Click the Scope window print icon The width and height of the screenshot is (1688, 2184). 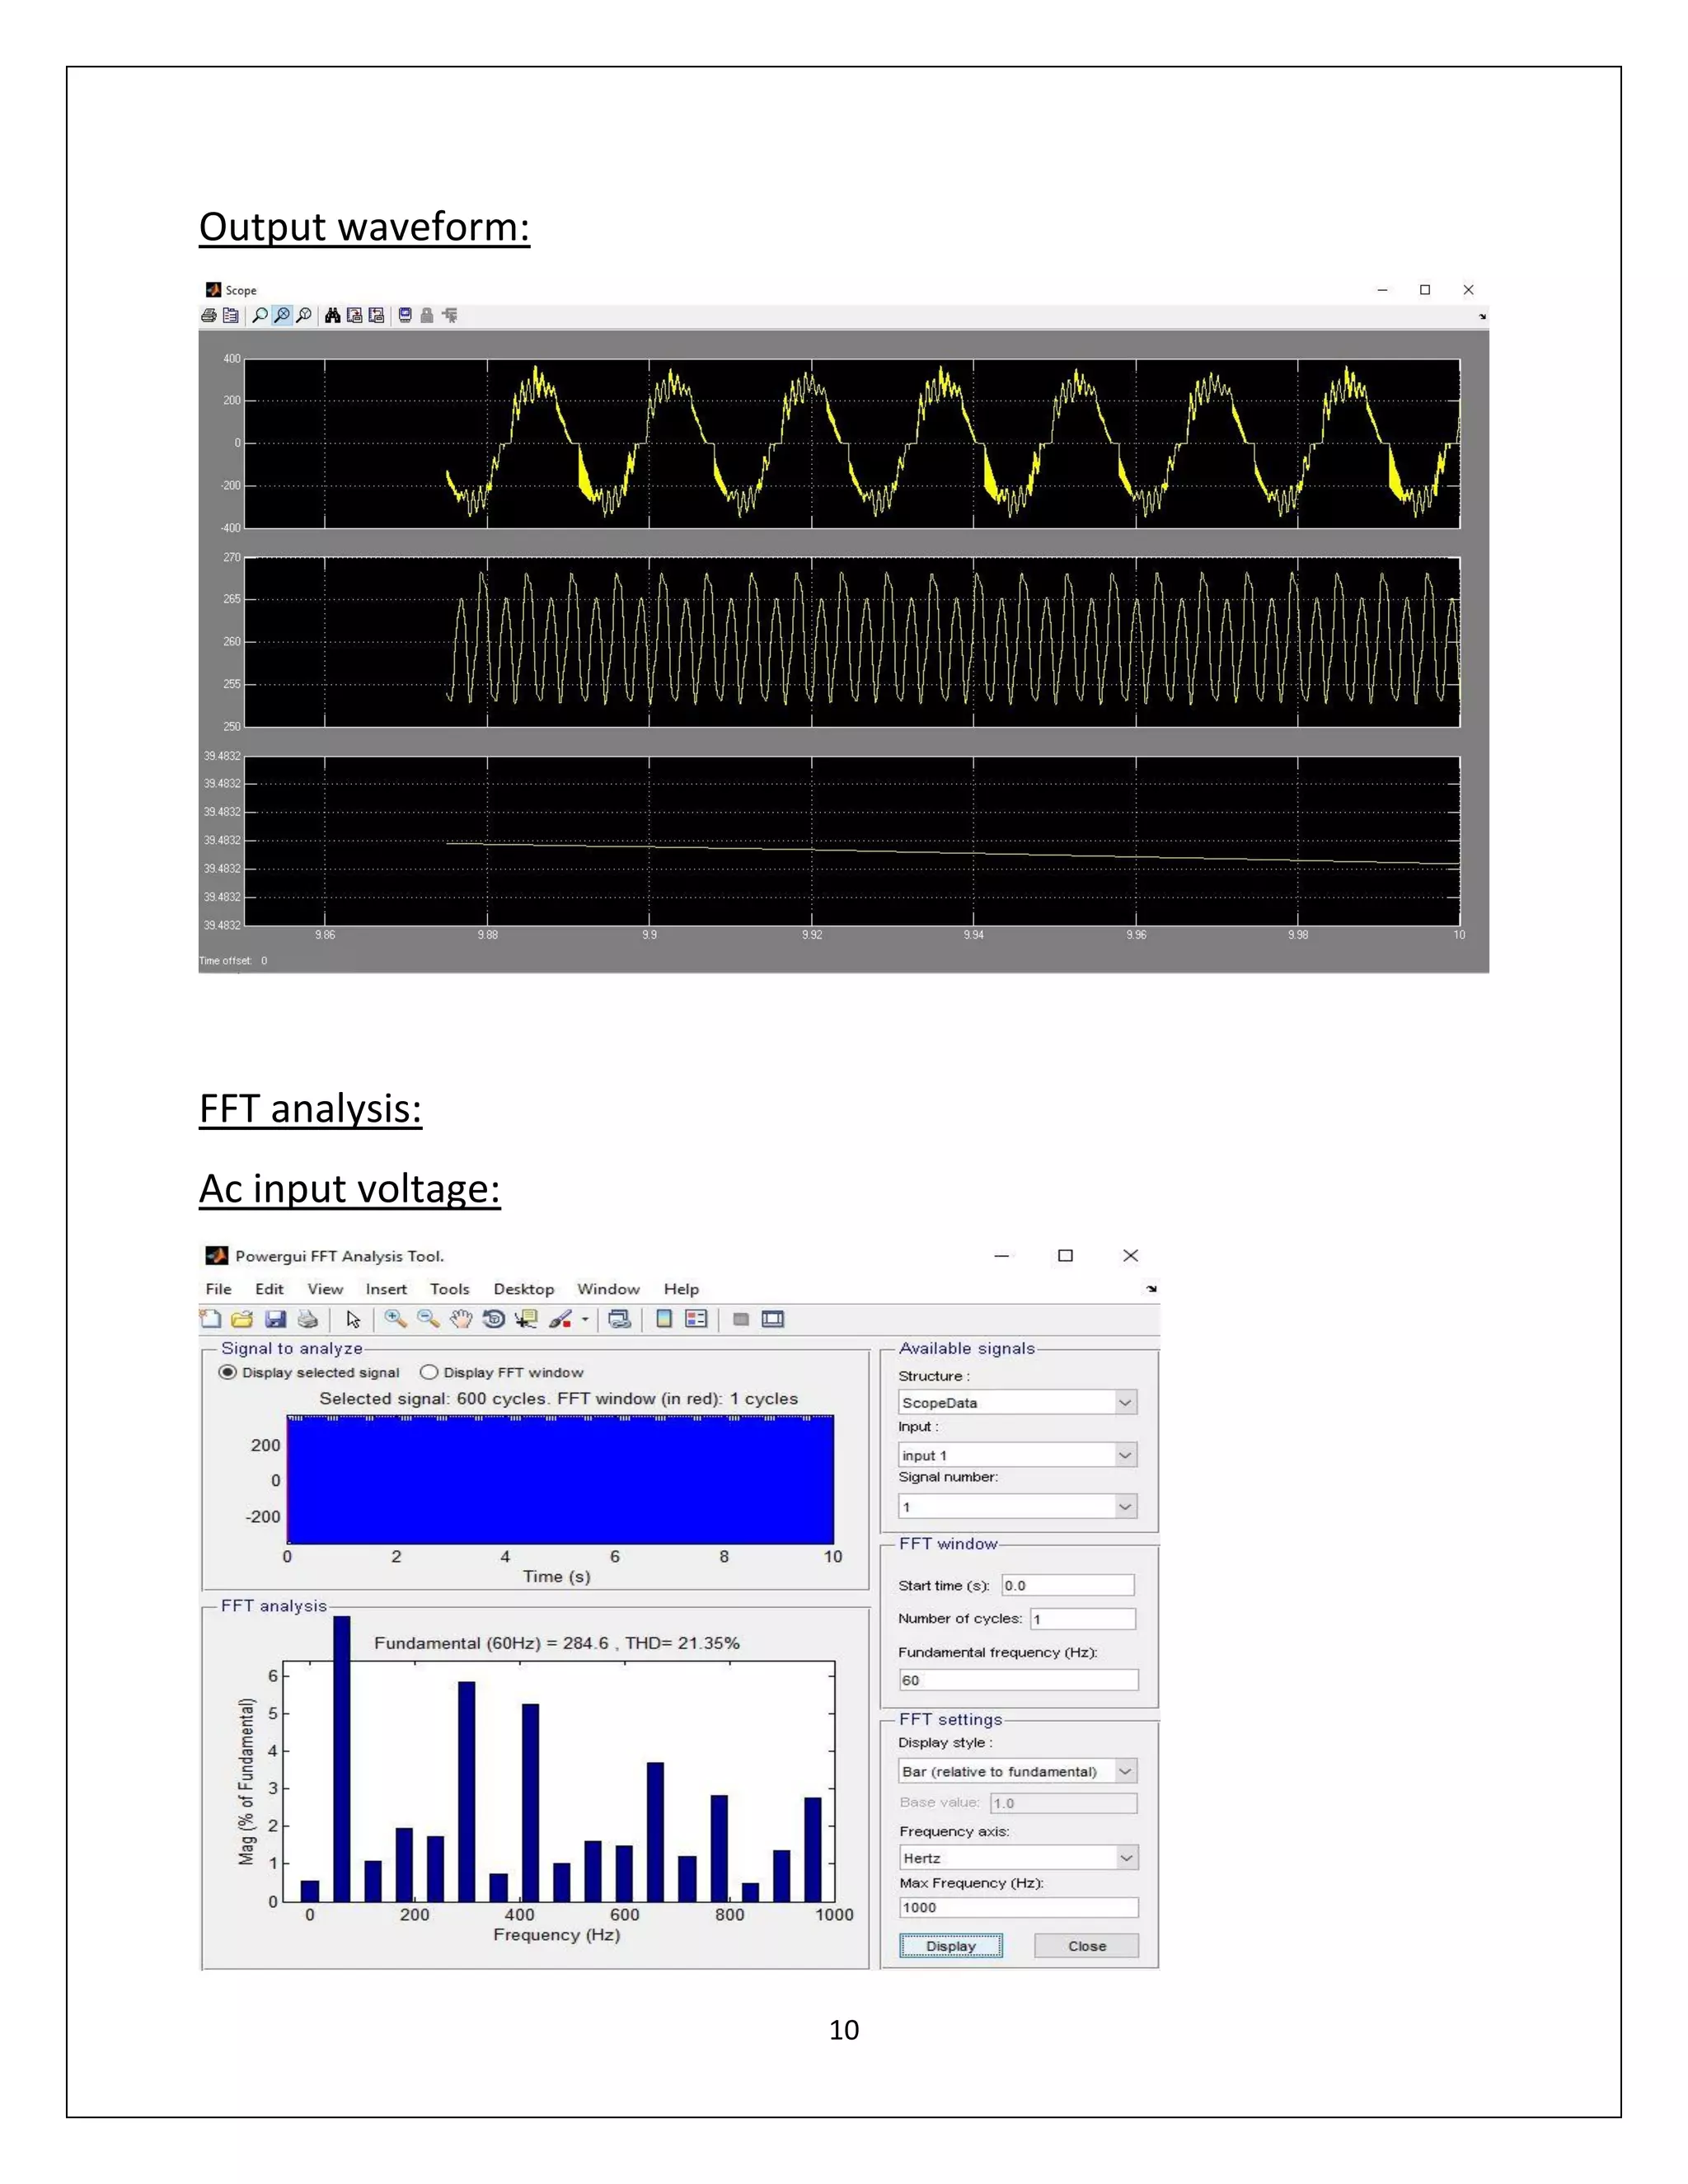pyautogui.click(x=208, y=316)
